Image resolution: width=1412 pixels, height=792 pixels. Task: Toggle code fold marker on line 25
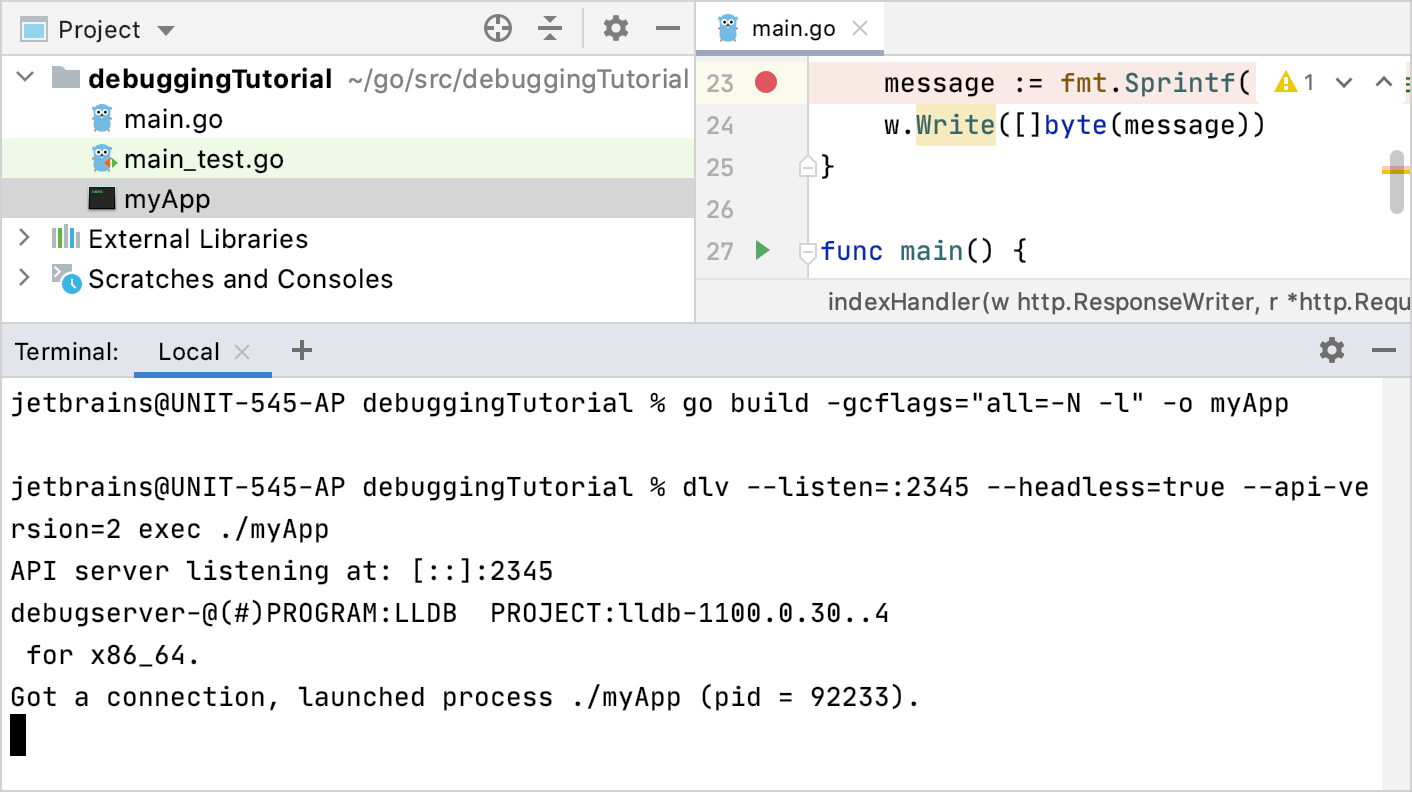[807, 167]
